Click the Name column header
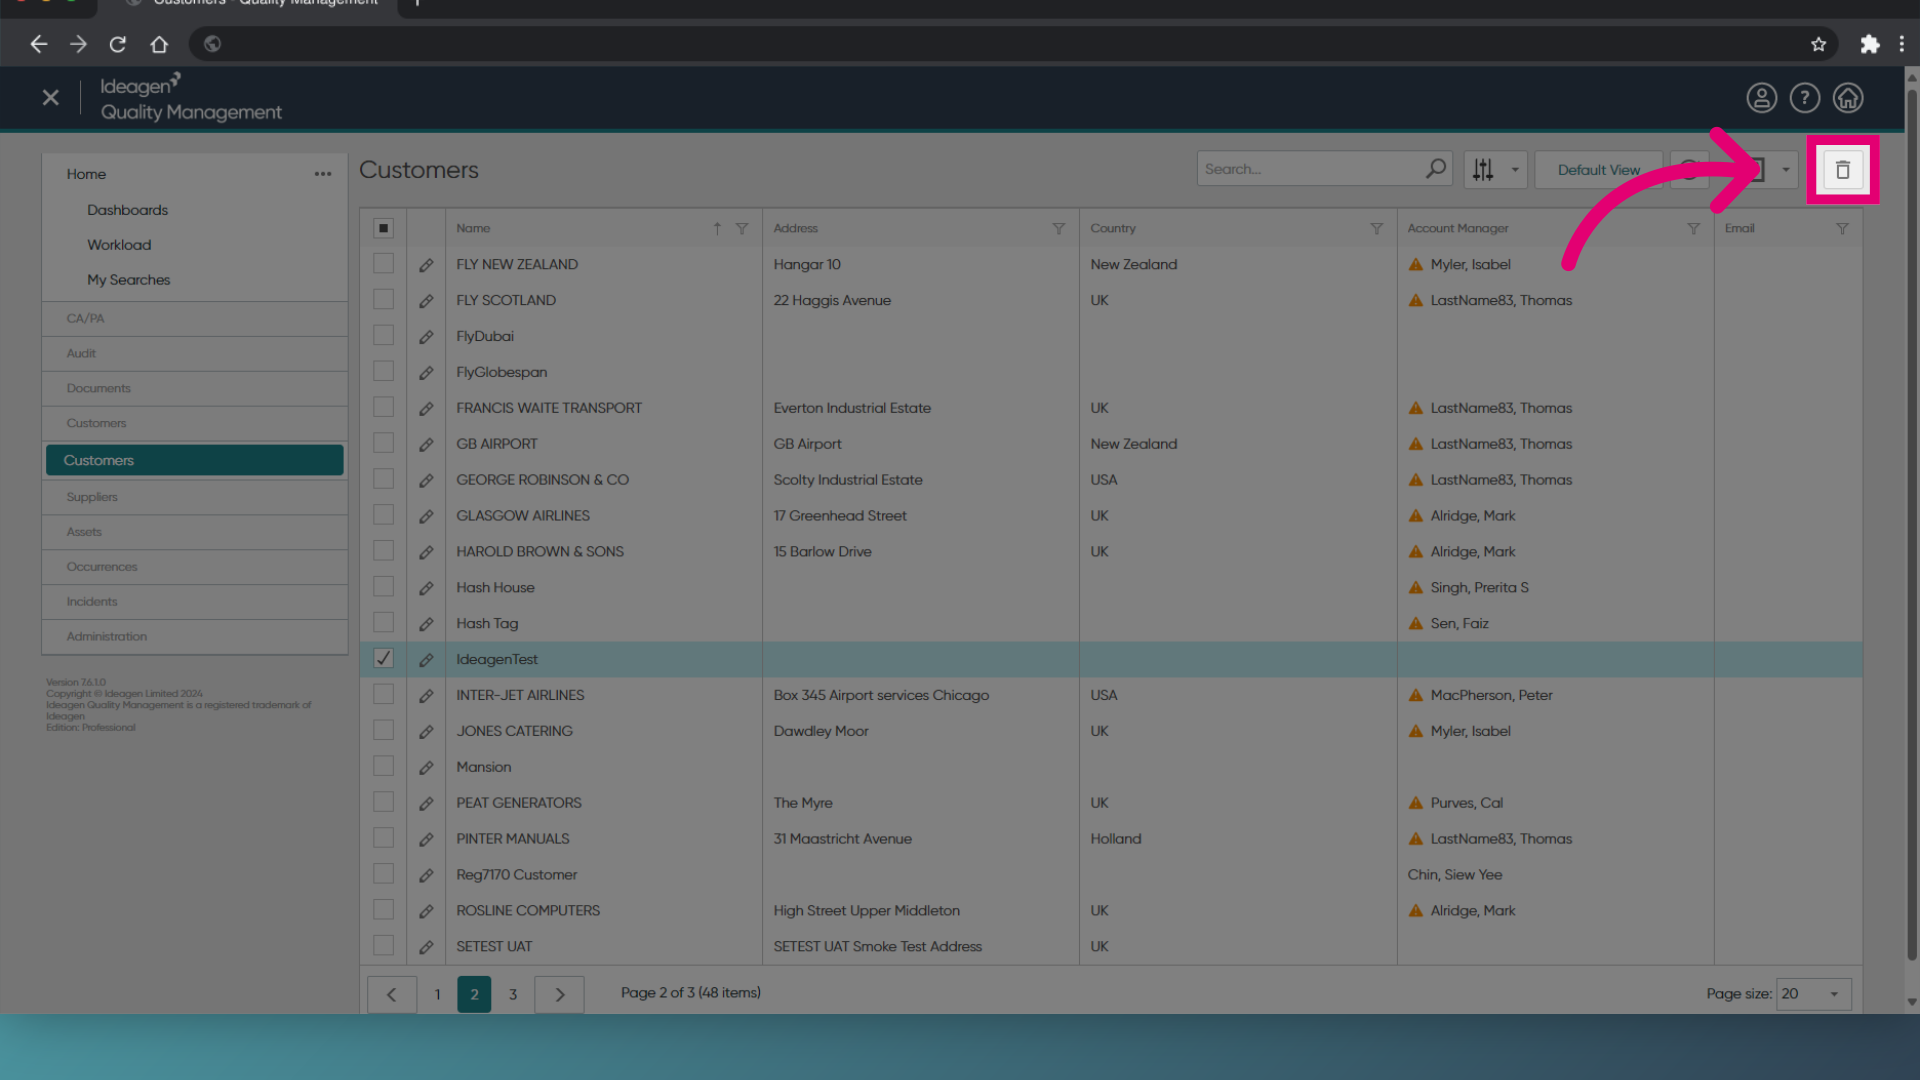The image size is (1920, 1080). point(473,229)
